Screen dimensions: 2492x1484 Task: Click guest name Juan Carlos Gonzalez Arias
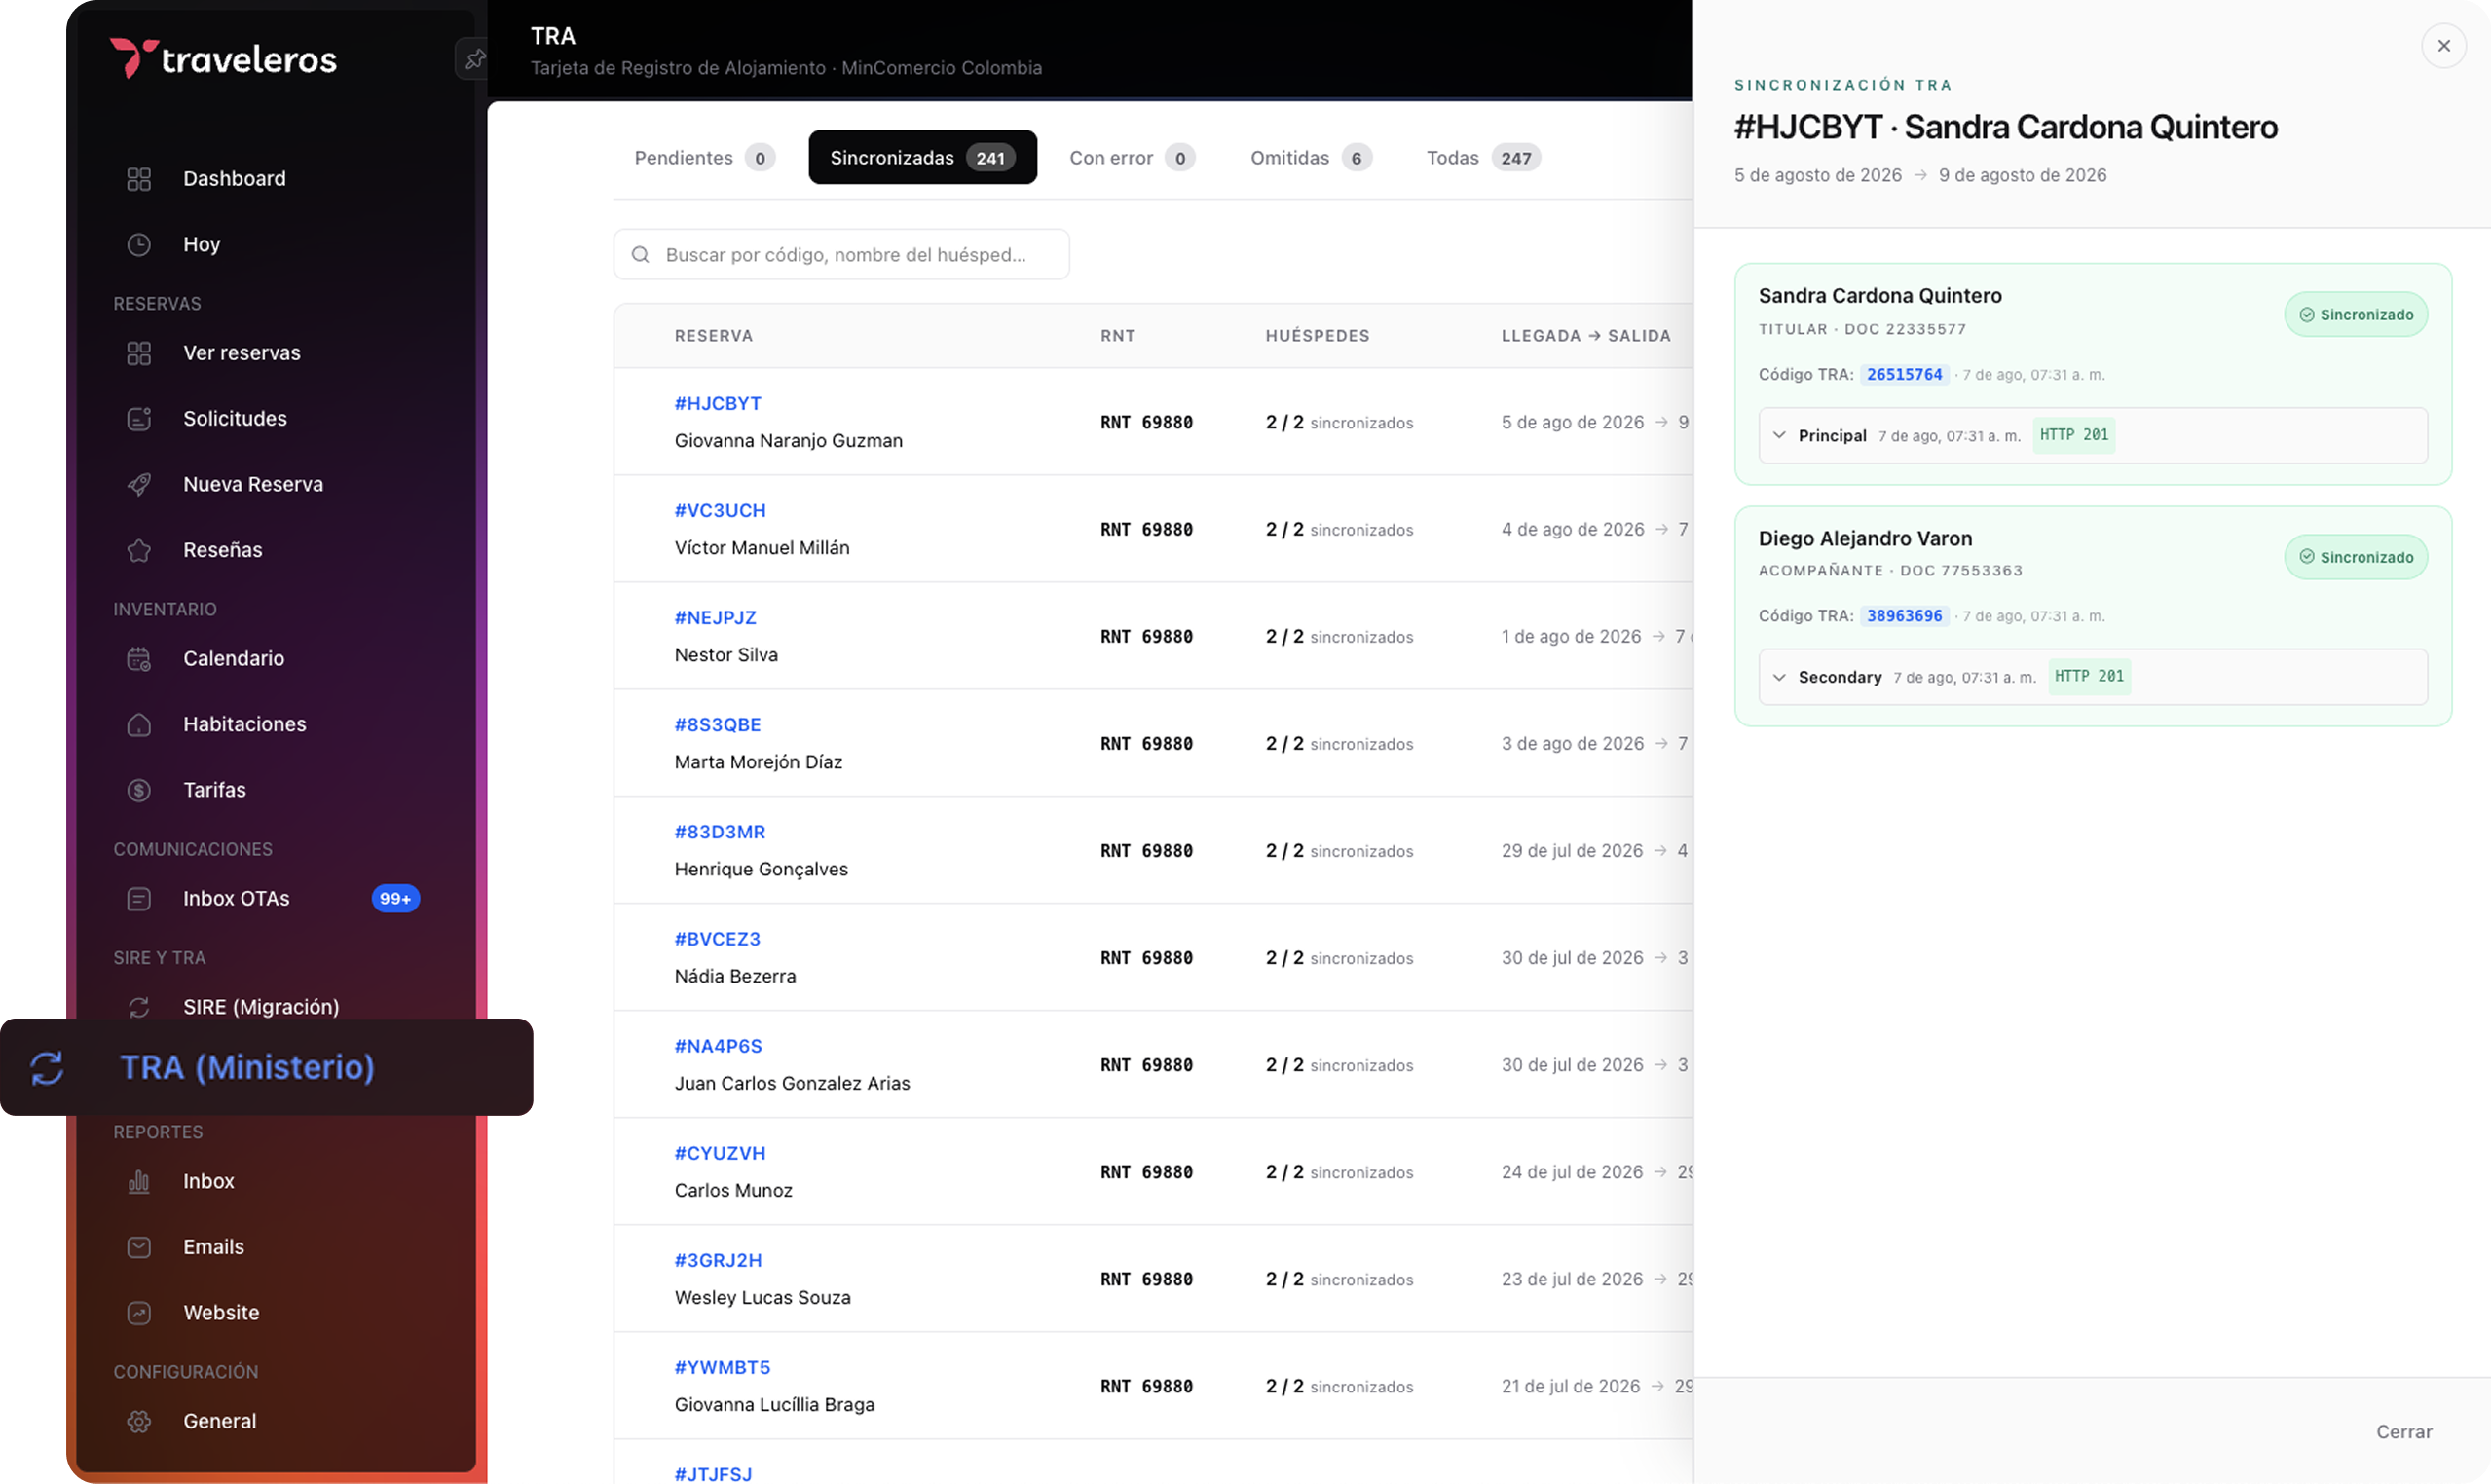click(x=792, y=1084)
